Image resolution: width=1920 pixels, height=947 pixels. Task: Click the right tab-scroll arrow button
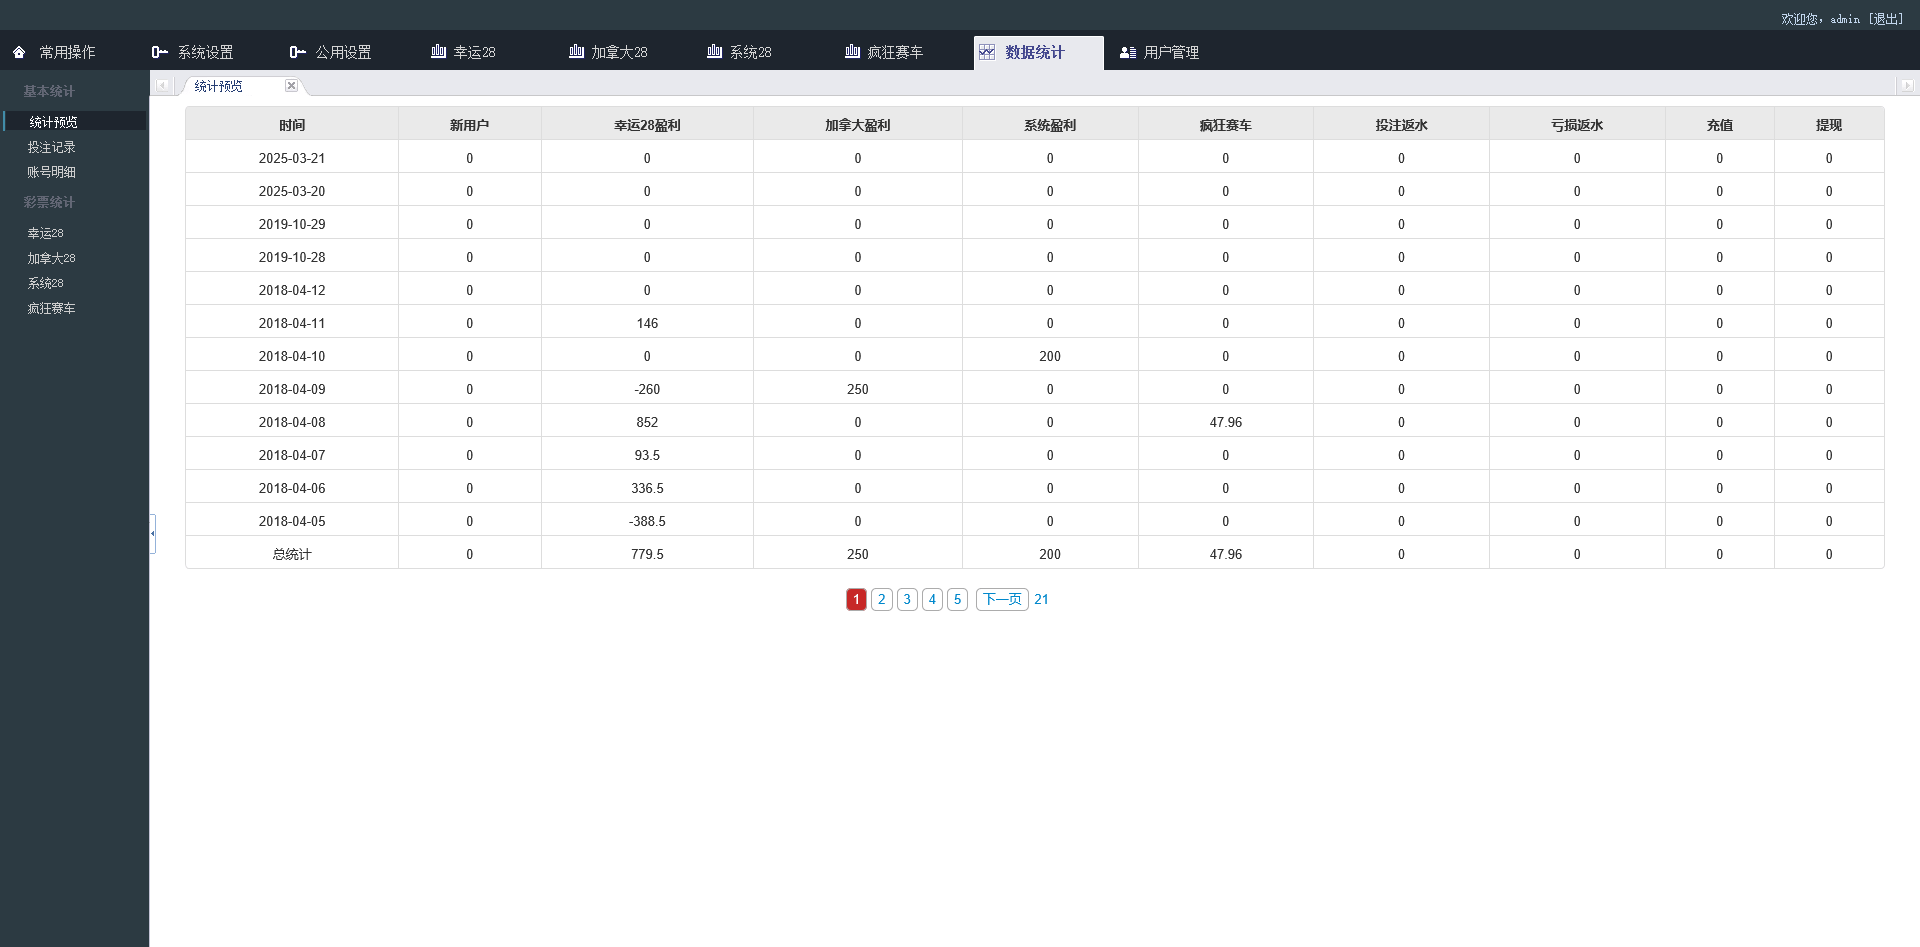click(x=1908, y=85)
